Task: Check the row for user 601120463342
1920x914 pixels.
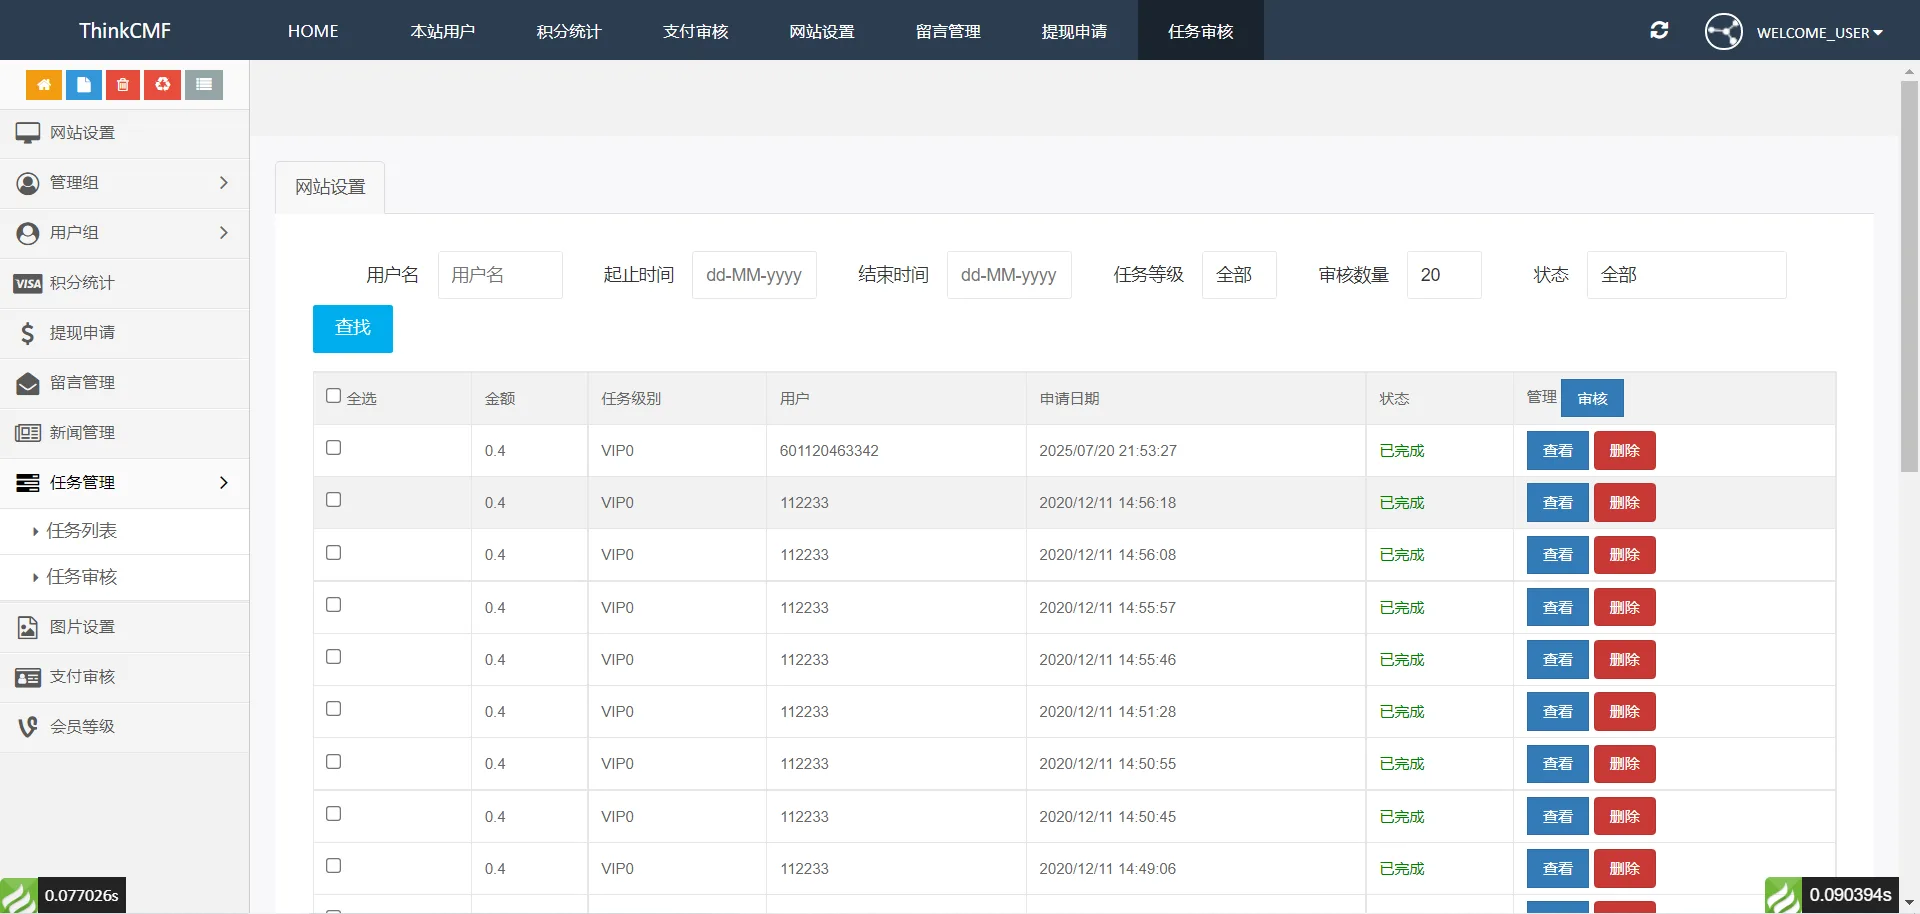Action: (x=334, y=448)
